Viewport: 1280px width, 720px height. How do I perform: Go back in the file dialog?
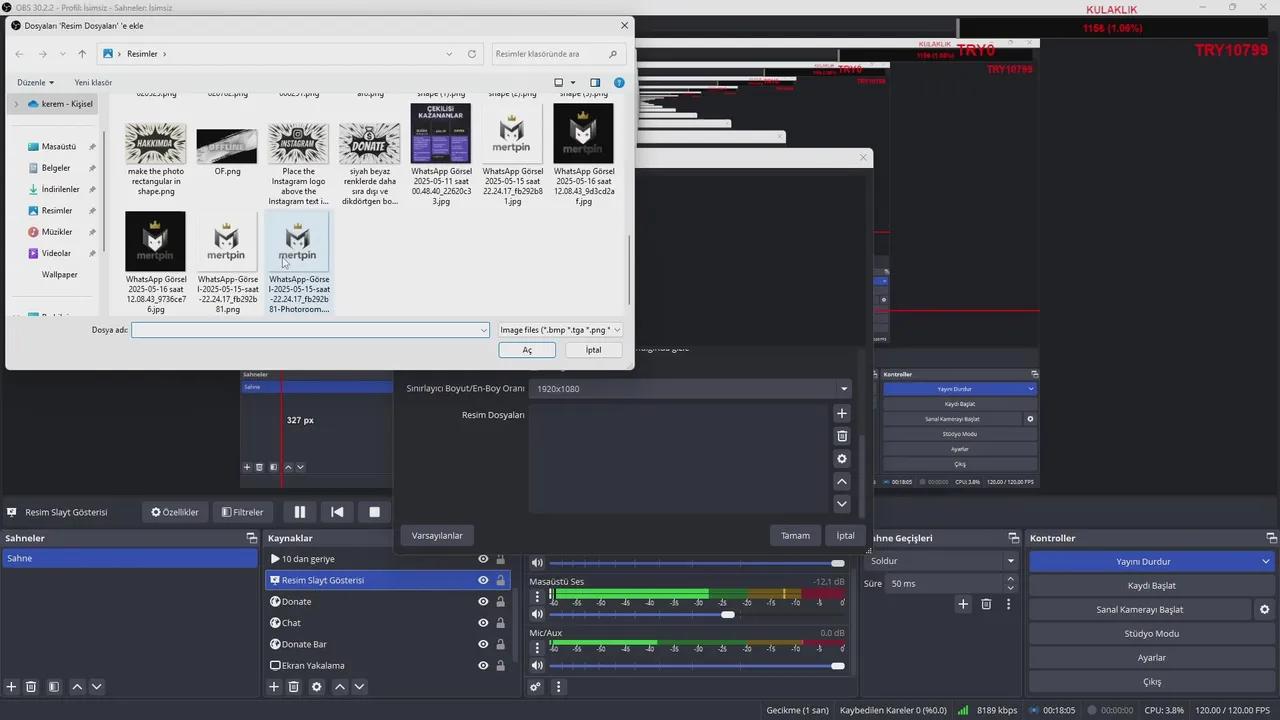tap(20, 54)
